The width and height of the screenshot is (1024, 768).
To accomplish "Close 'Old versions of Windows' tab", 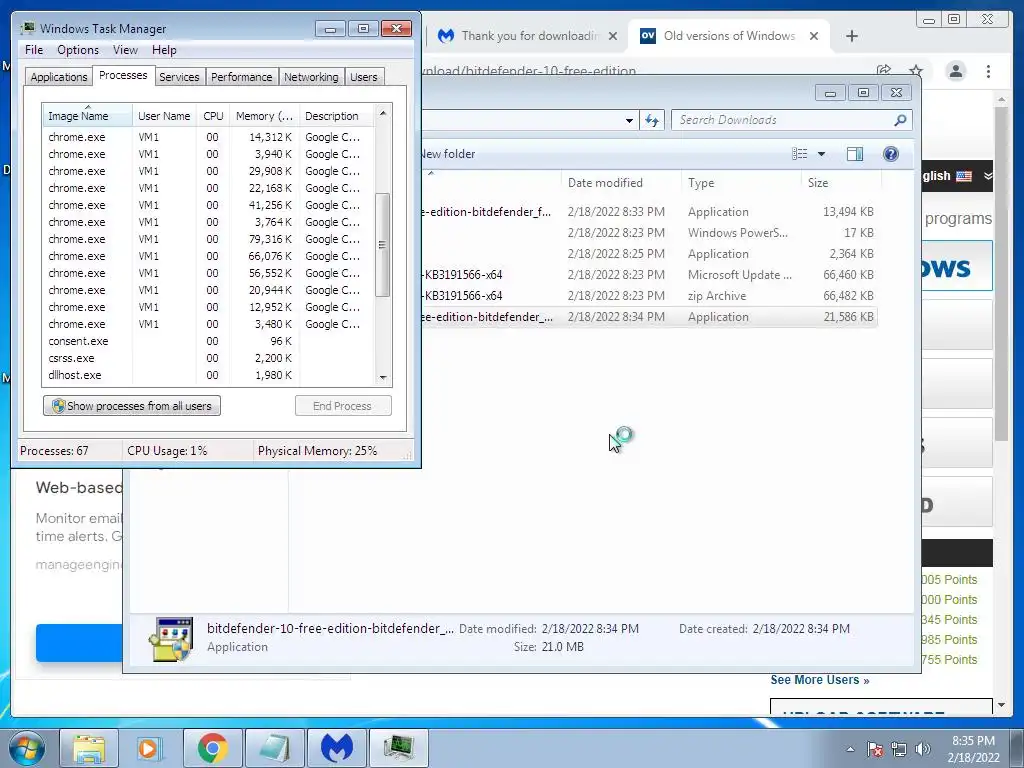I will coord(814,36).
